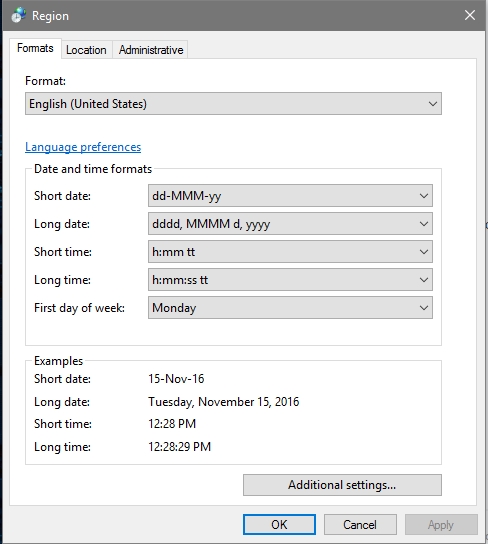Expand First day of week dropdown
Screen dimensions: 488x544
point(423,308)
